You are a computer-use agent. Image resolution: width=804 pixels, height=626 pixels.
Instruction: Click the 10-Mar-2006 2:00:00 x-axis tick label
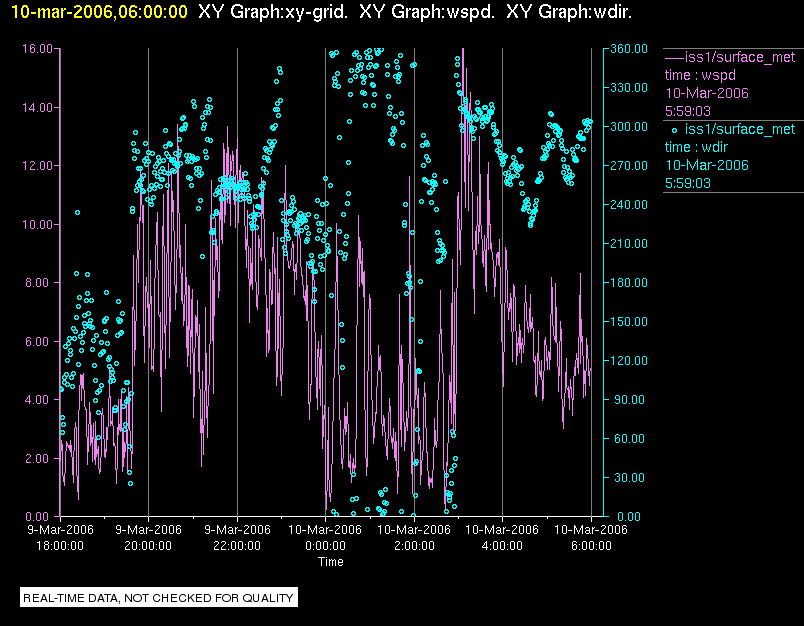tap(414, 538)
